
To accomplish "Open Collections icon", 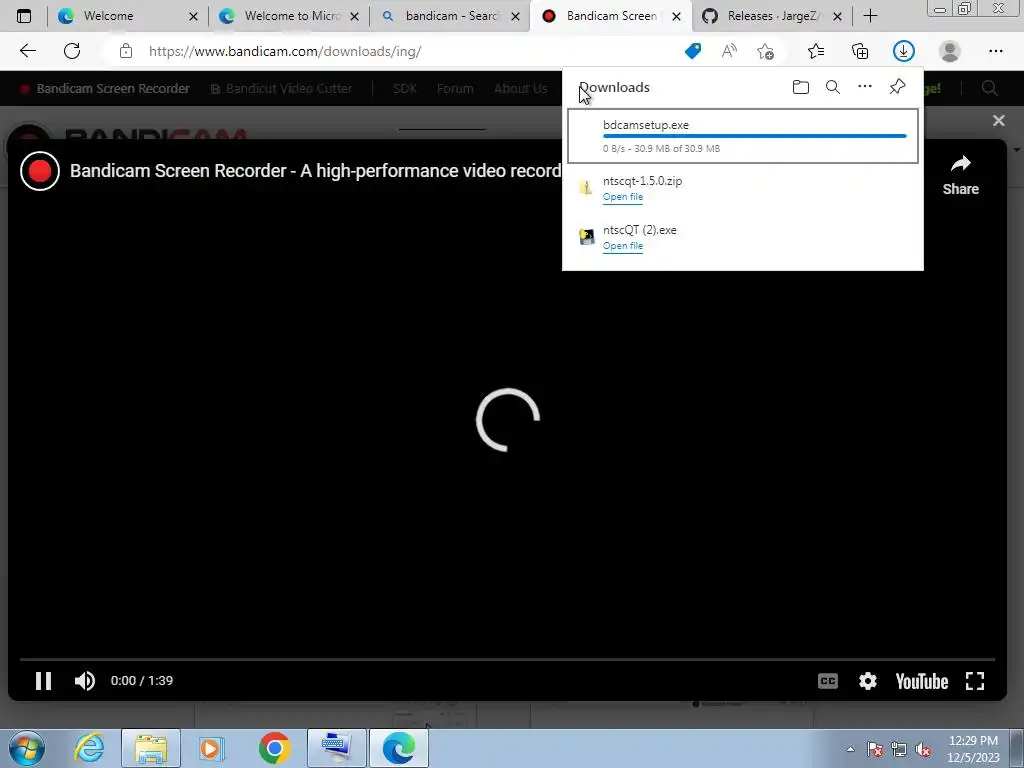I will pyautogui.click(x=860, y=51).
